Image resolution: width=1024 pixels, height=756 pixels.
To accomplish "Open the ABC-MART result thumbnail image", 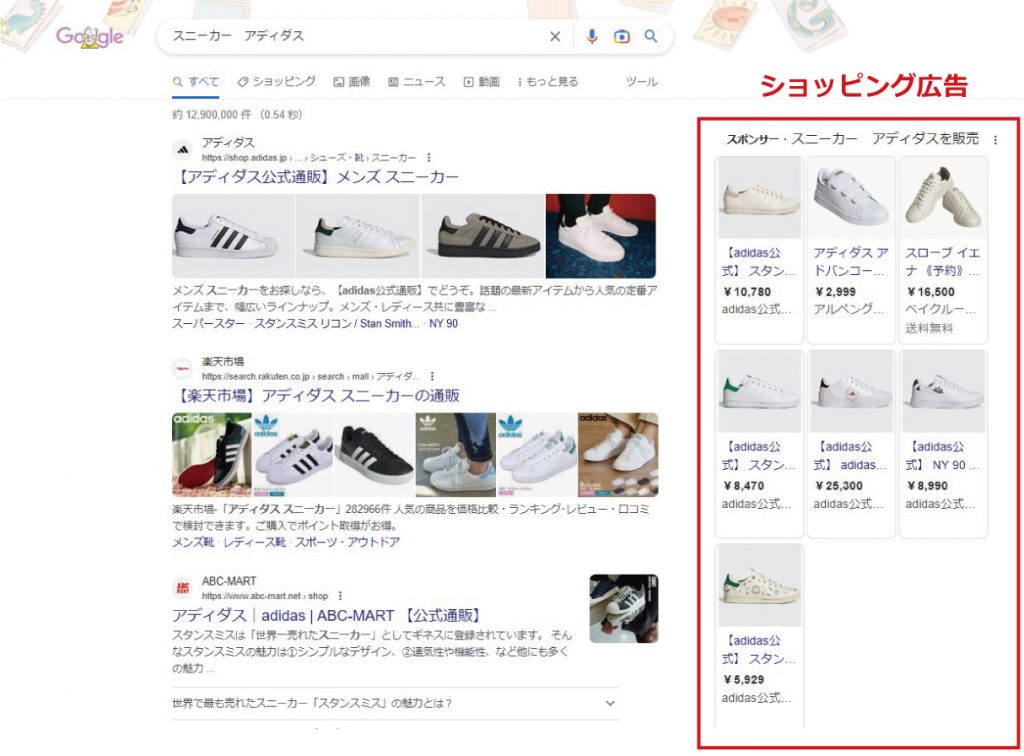I will coord(624,608).
